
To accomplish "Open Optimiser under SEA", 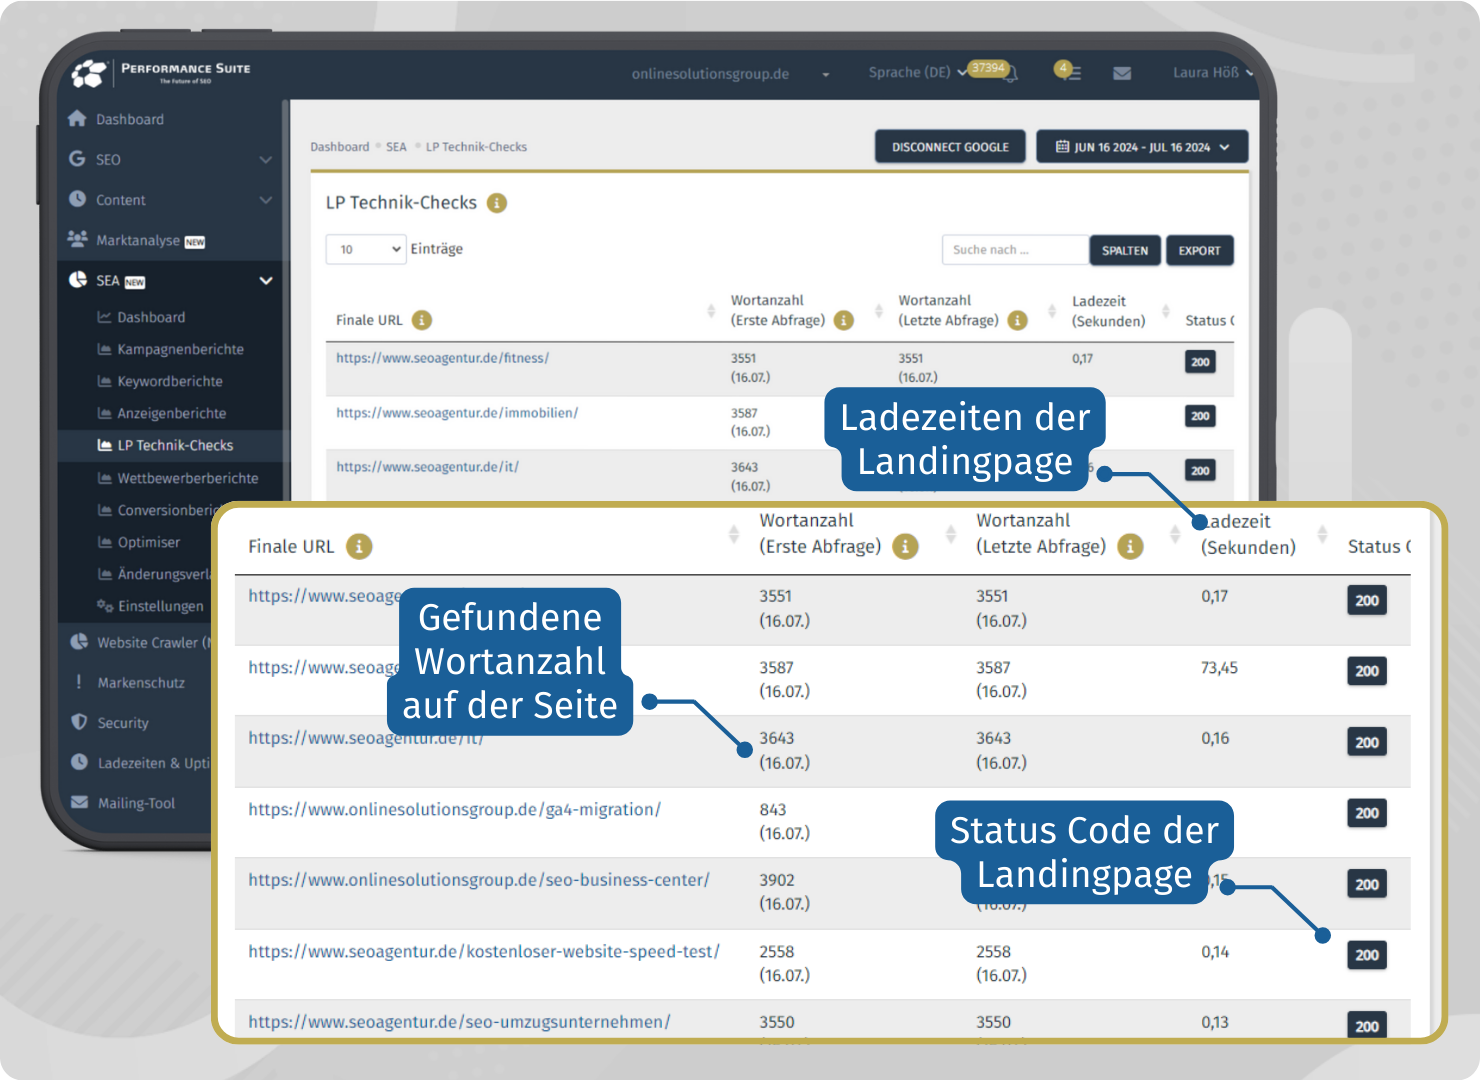I will [x=149, y=542].
